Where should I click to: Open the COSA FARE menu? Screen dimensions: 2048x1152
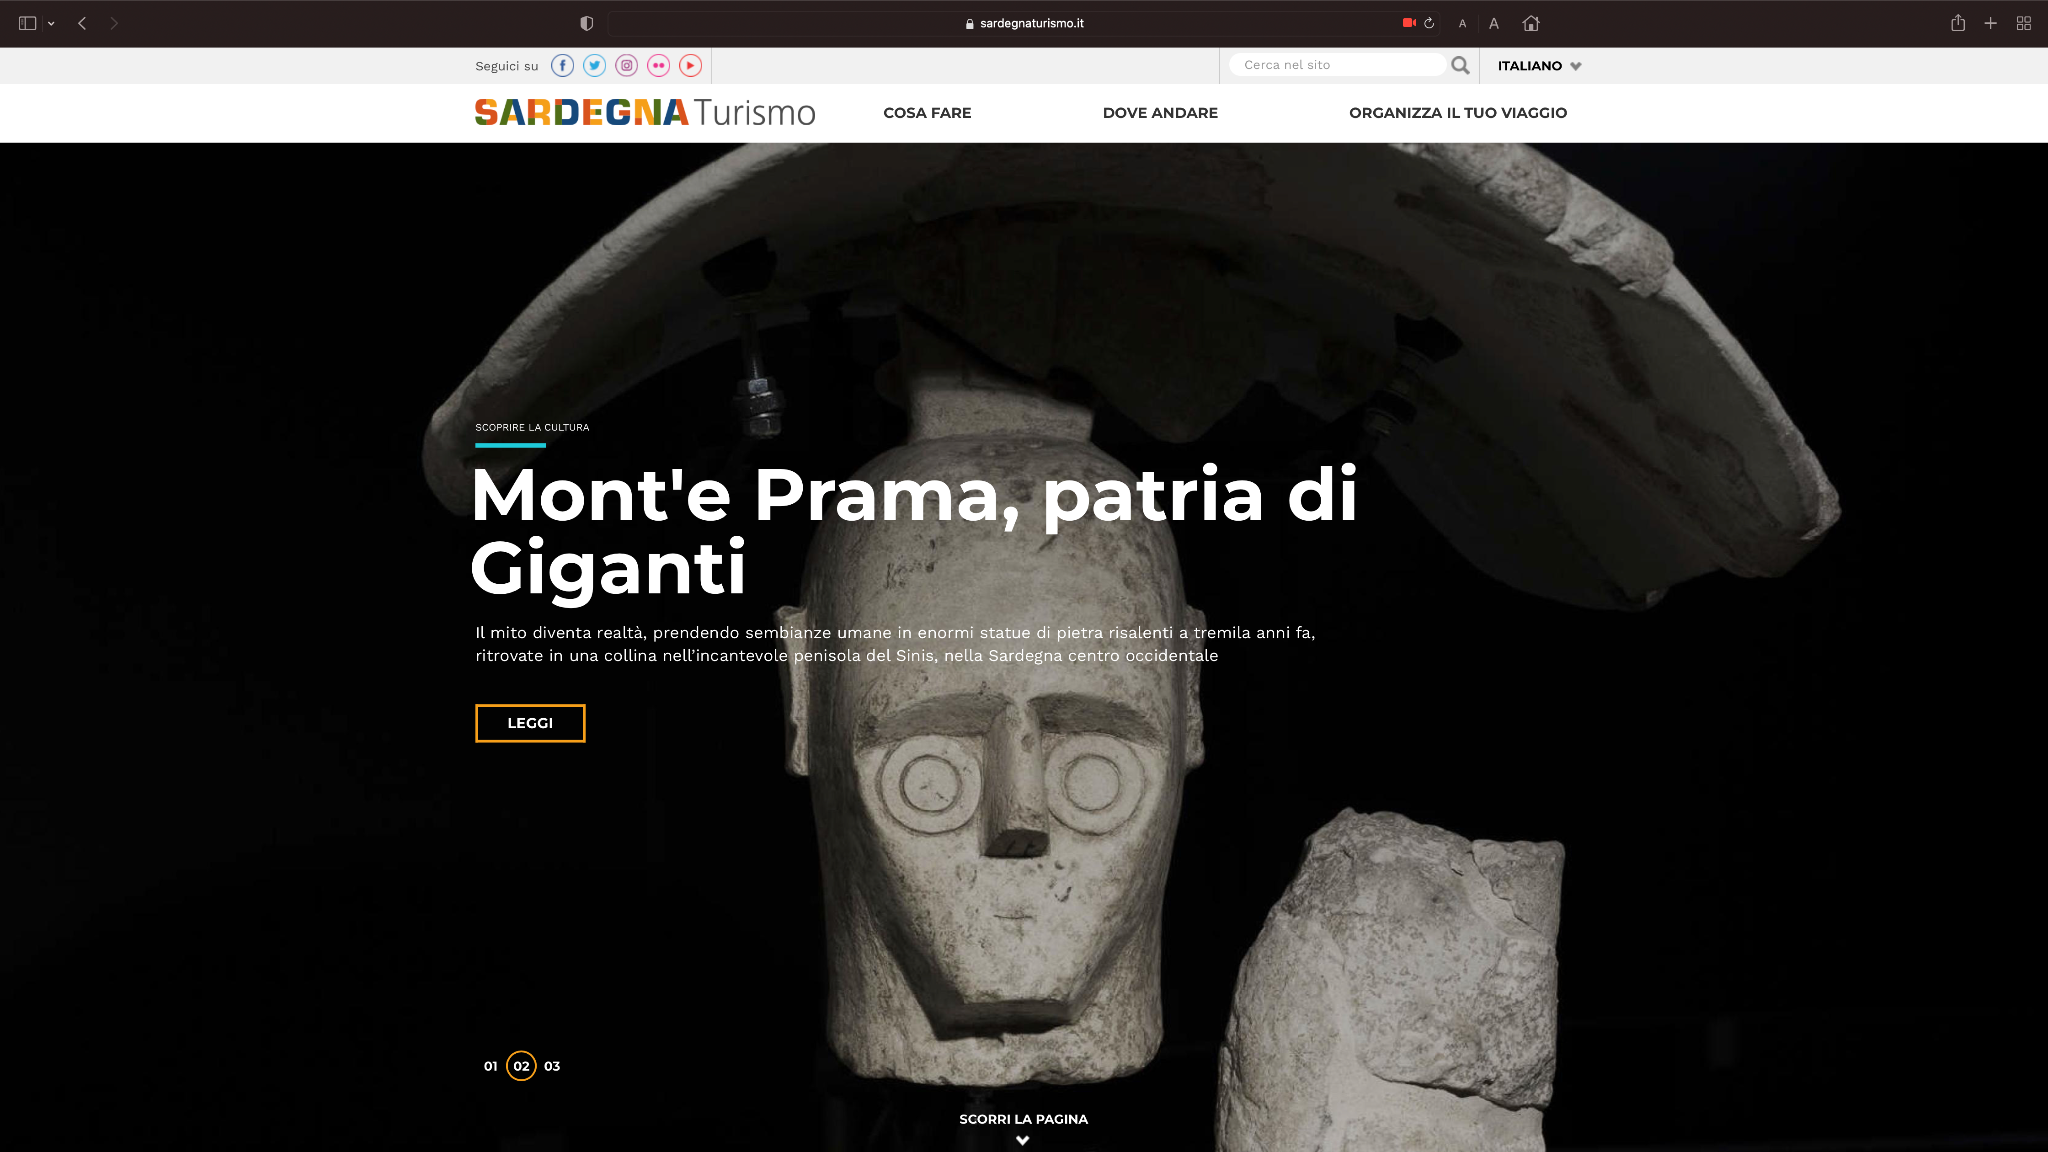point(927,113)
